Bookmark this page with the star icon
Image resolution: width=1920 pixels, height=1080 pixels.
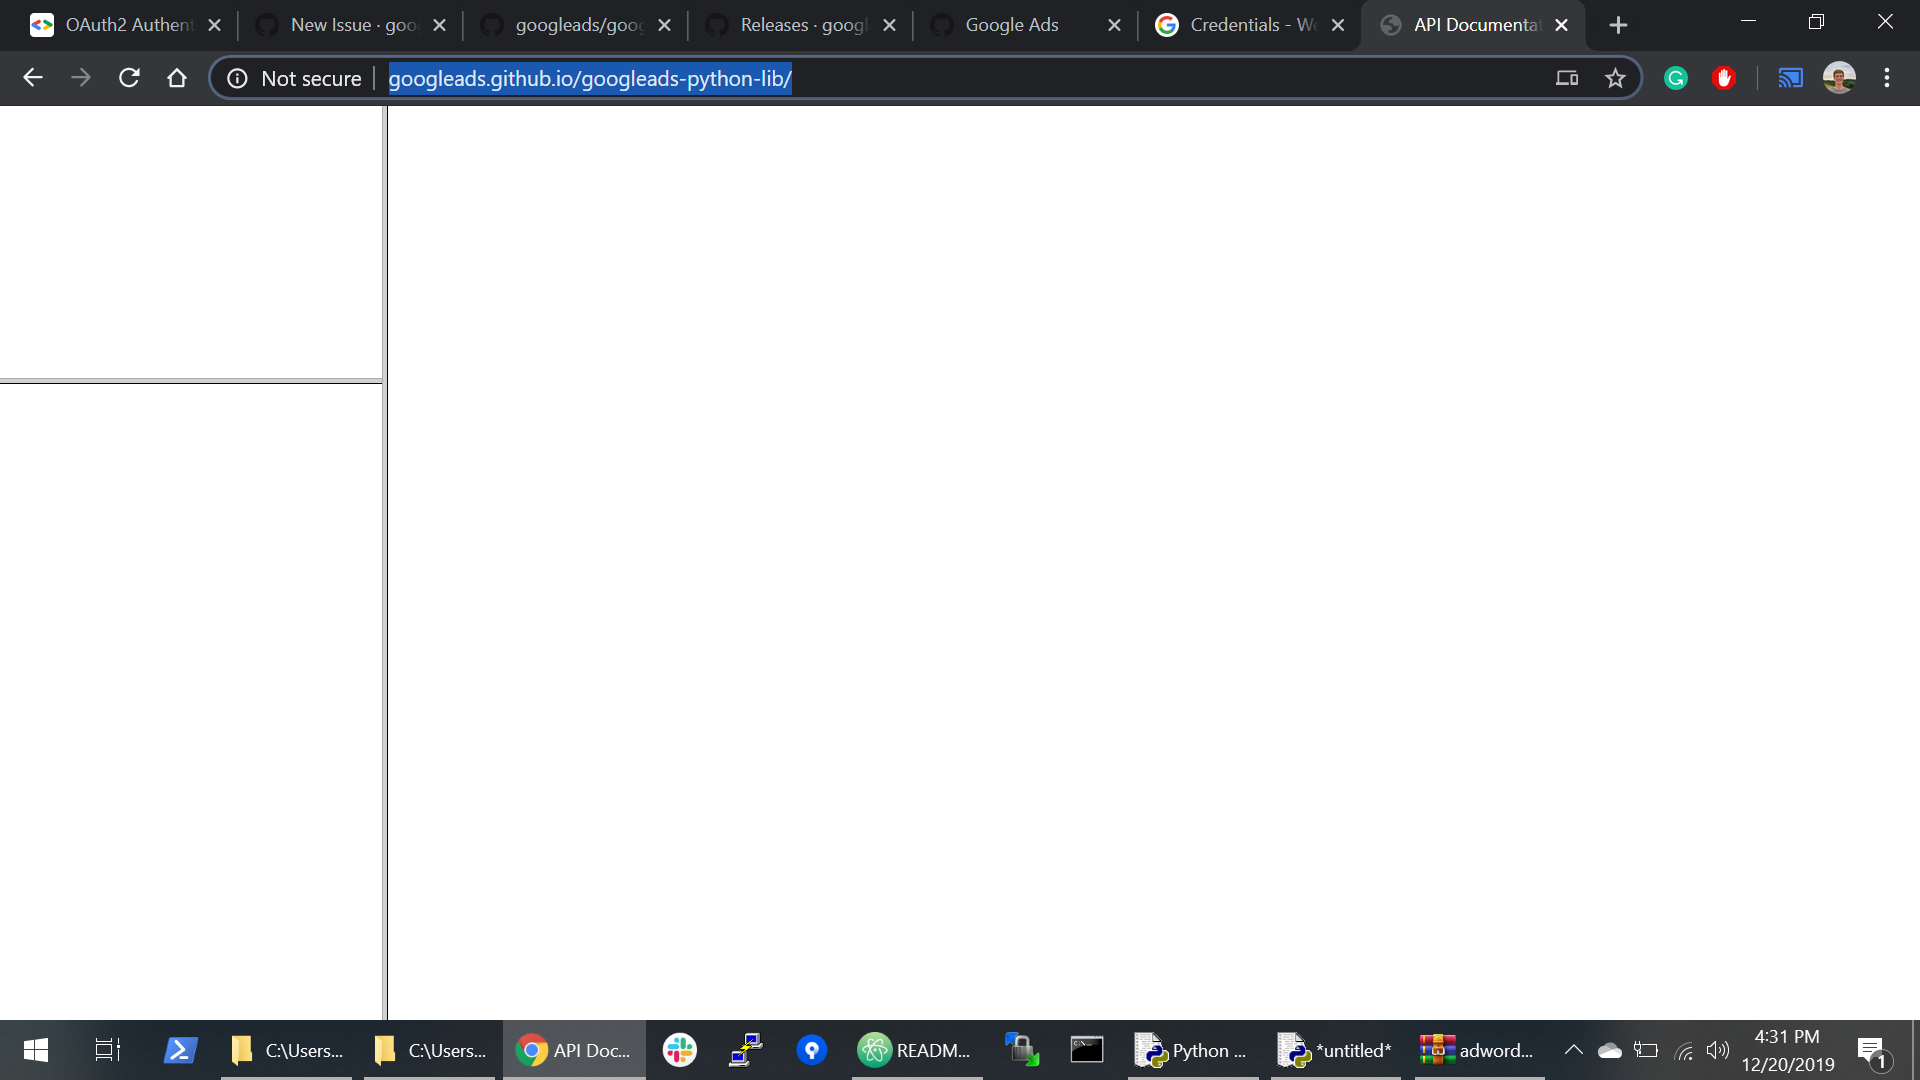pos(1615,77)
